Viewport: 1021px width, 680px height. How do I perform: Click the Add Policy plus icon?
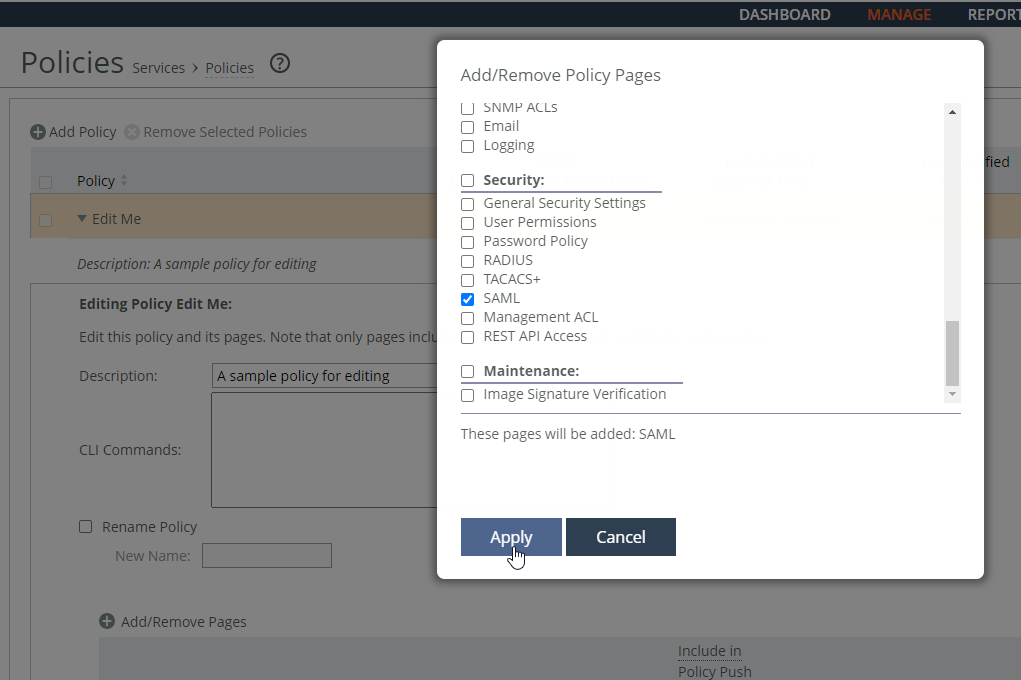pyautogui.click(x=37, y=132)
